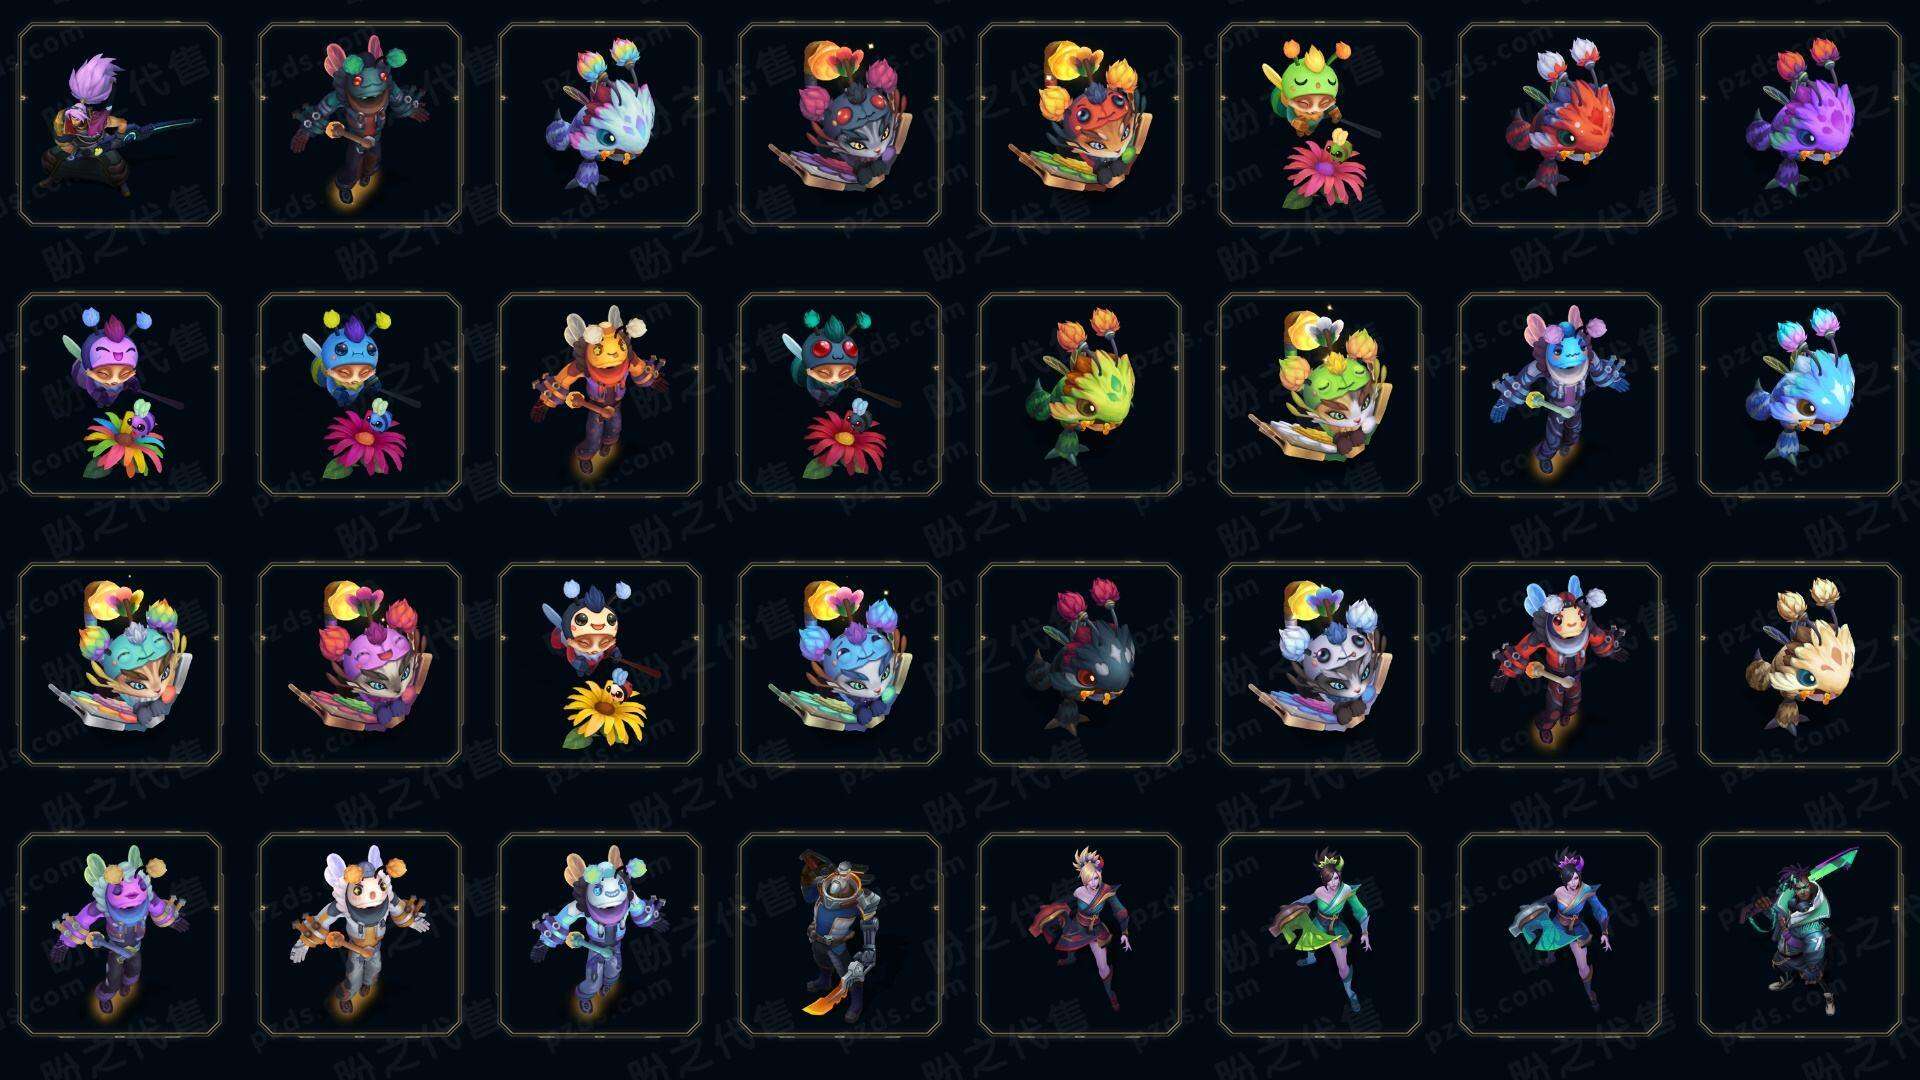Select the green Yuumi on book
1920x1080 pixels.
point(1320,394)
